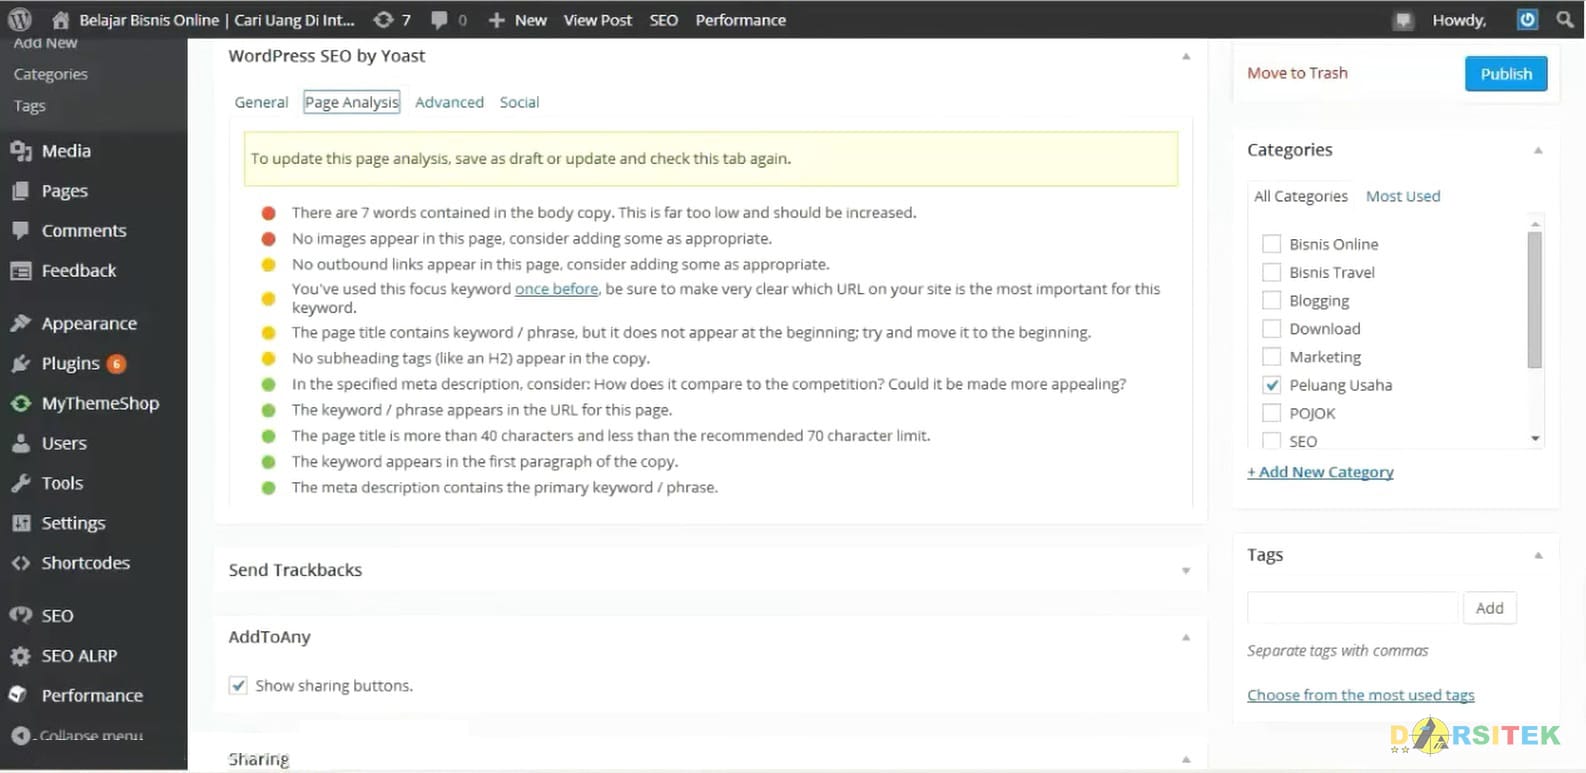Collapse the Tags panel
The width and height of the screenshot is (1586, 773).
point(1538,556)
